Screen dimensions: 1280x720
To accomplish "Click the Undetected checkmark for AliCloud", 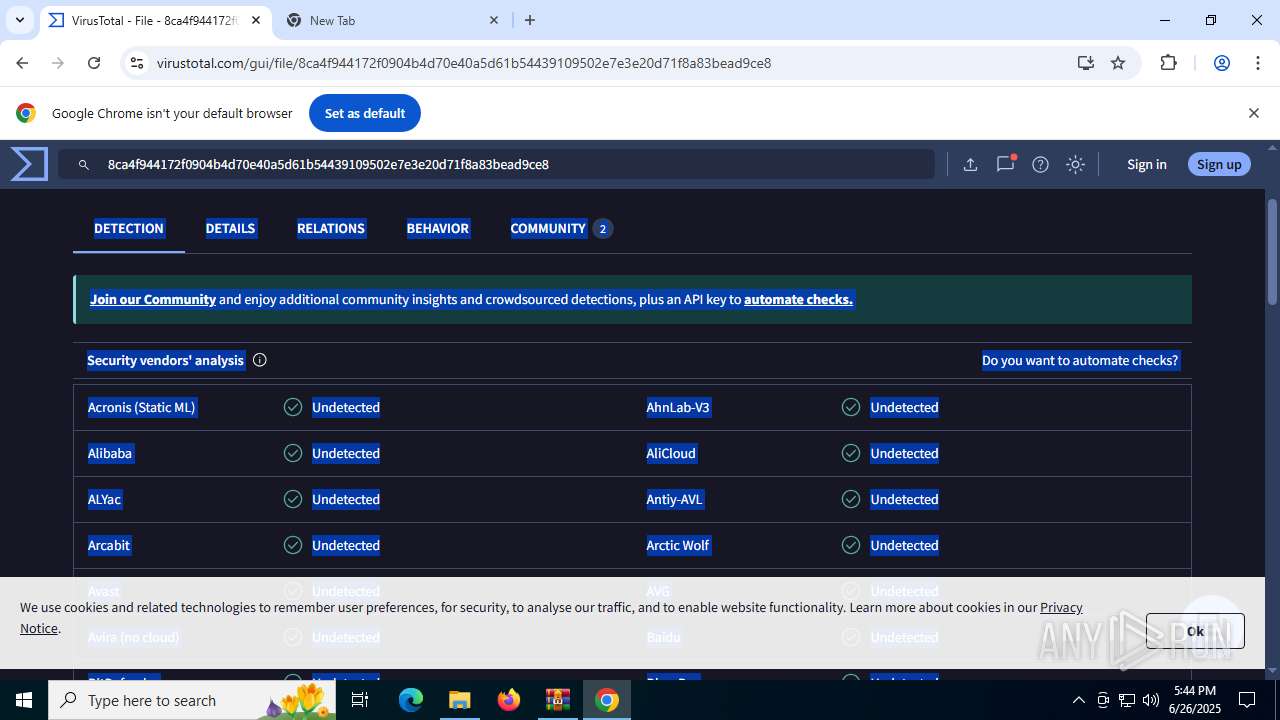I will click(851, 453).
